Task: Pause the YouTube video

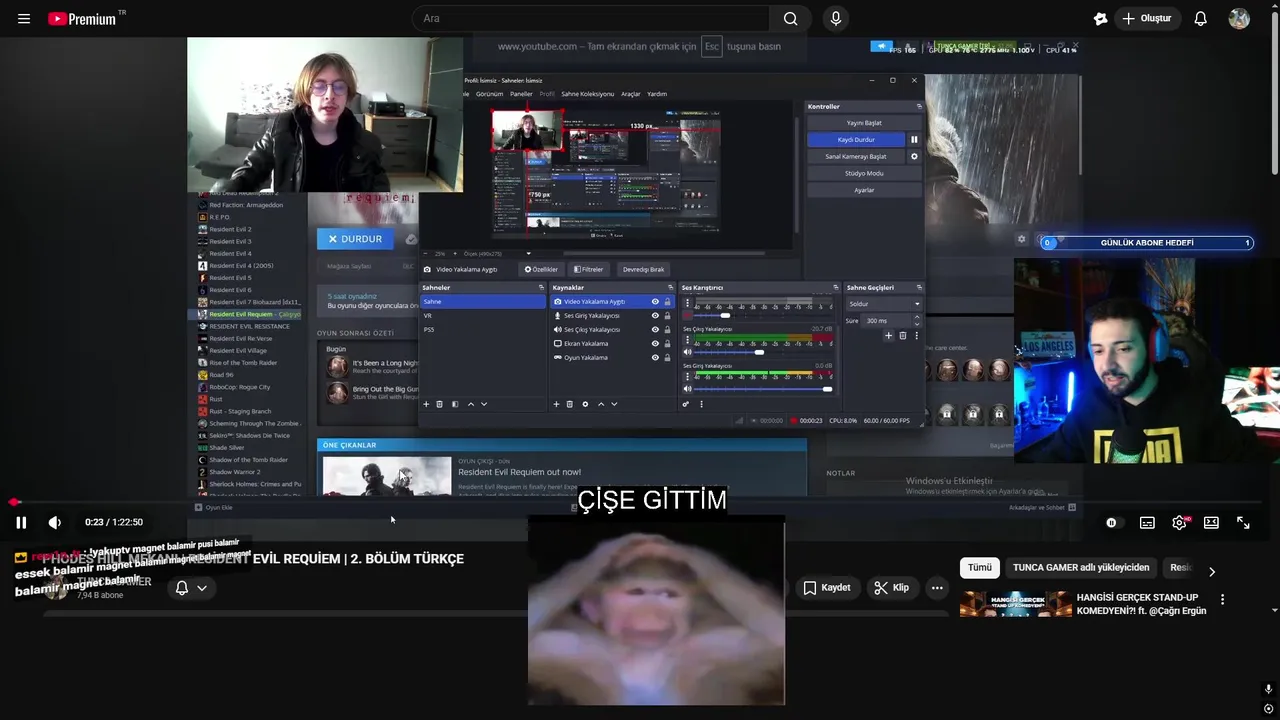Action: pyautogui.click(x=21, y=522)
